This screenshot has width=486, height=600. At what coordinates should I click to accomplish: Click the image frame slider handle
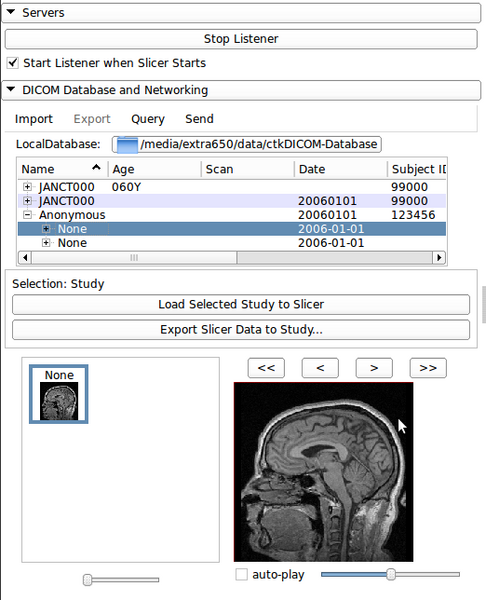pyautogui.click(x=391, y=574)
